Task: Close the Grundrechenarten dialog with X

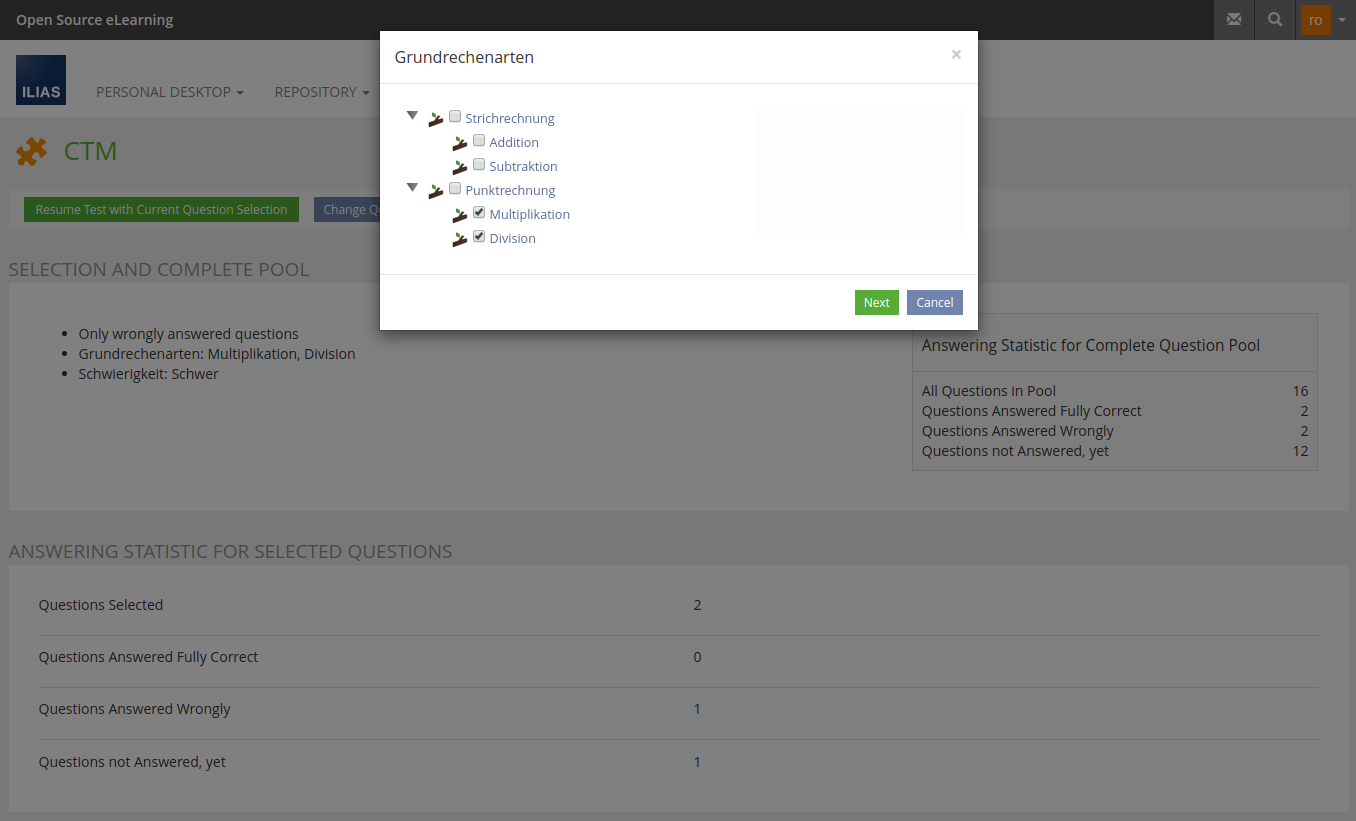Action: 956,55
